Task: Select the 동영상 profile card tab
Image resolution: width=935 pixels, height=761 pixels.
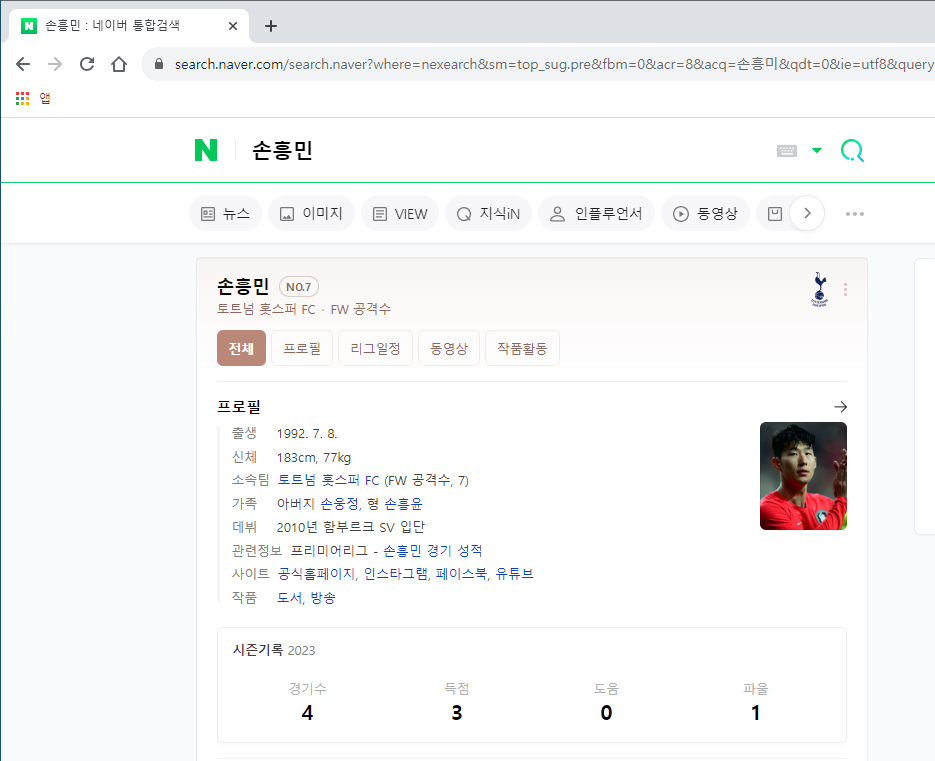Action: point(449,348)
